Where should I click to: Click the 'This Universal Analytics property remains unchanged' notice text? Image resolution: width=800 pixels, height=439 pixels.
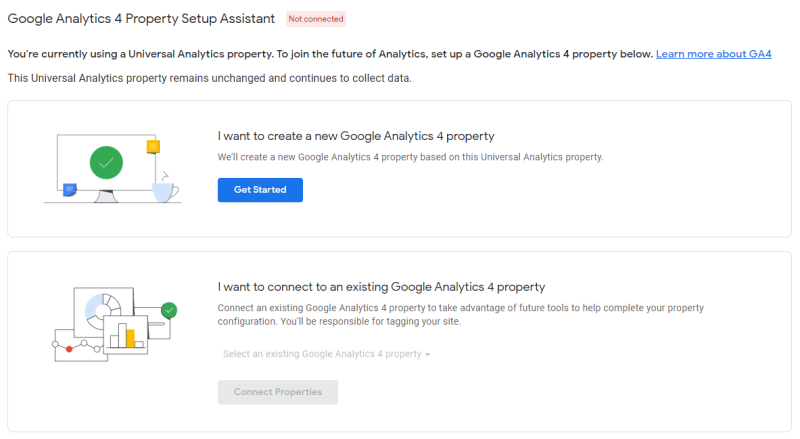point(210,78)
